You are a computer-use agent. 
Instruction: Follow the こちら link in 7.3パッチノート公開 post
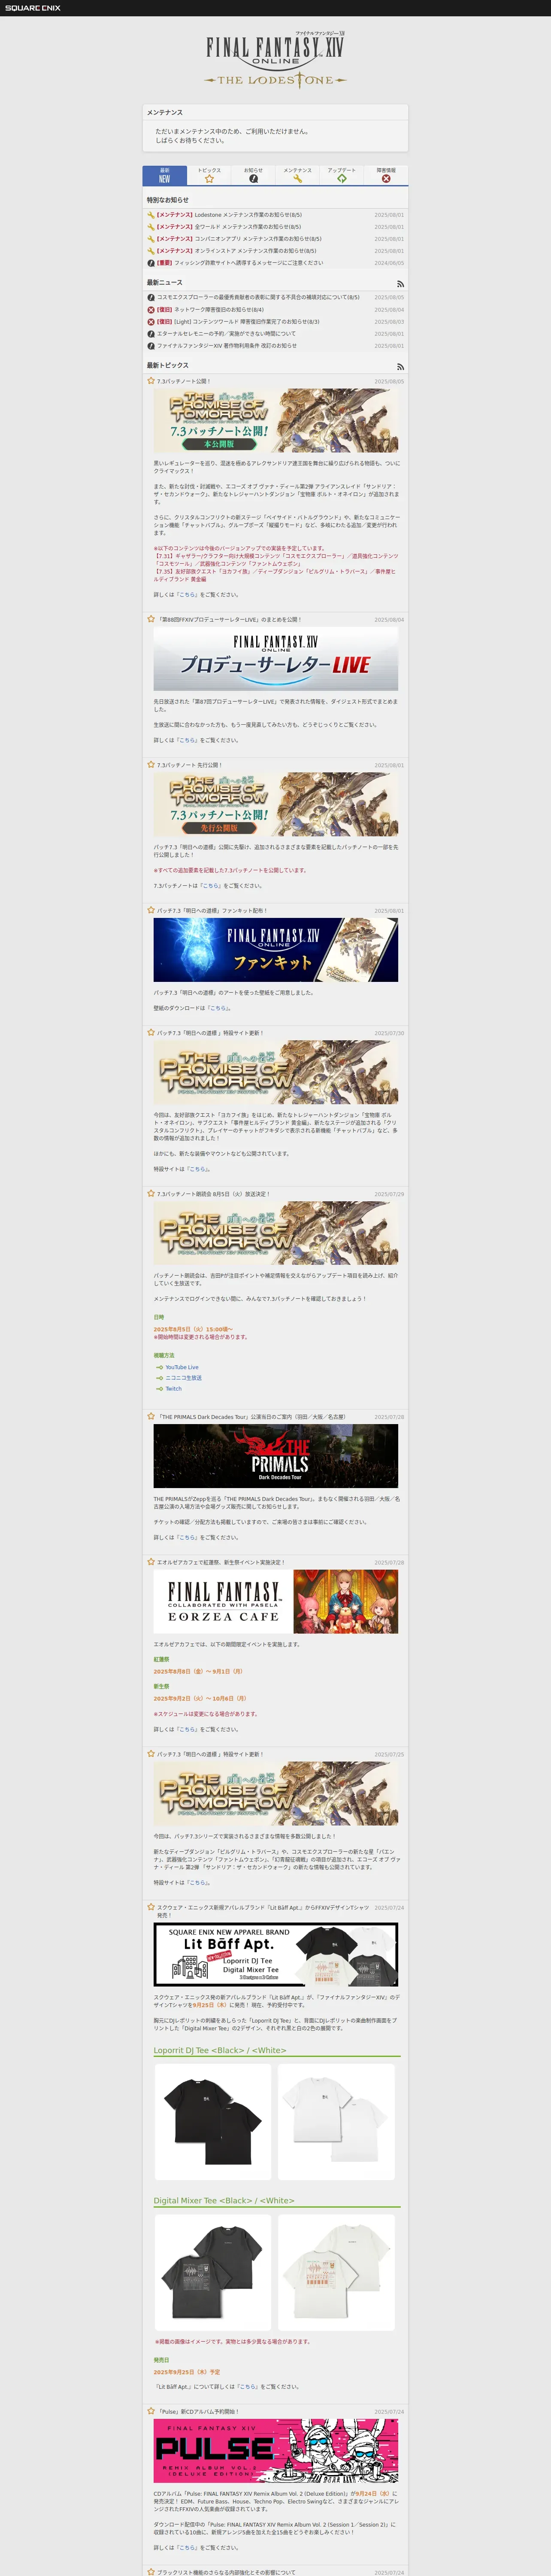[188, 595]
